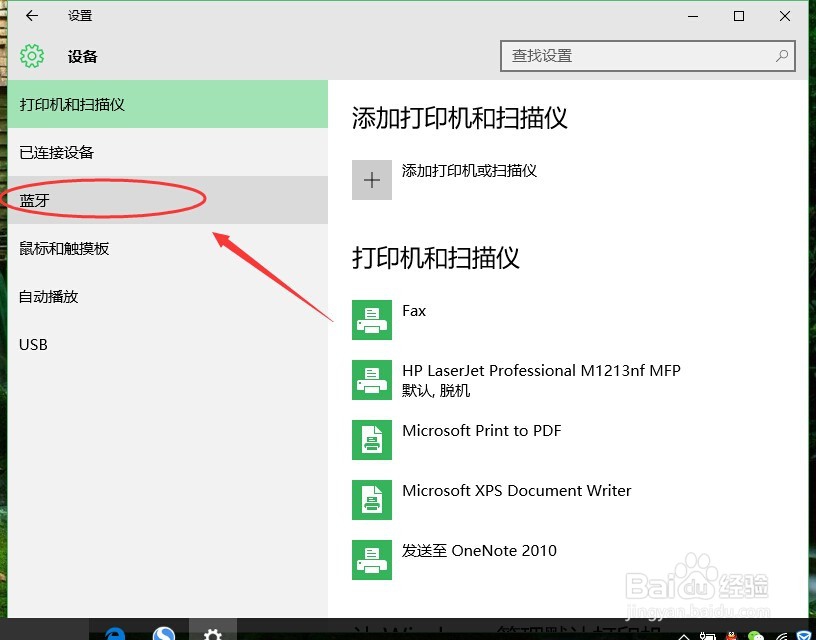Screen dimensions: 816x640
Task: Open 鼠标和触摸板 settings
Action: pyautogui.click(x=168, y=248)
